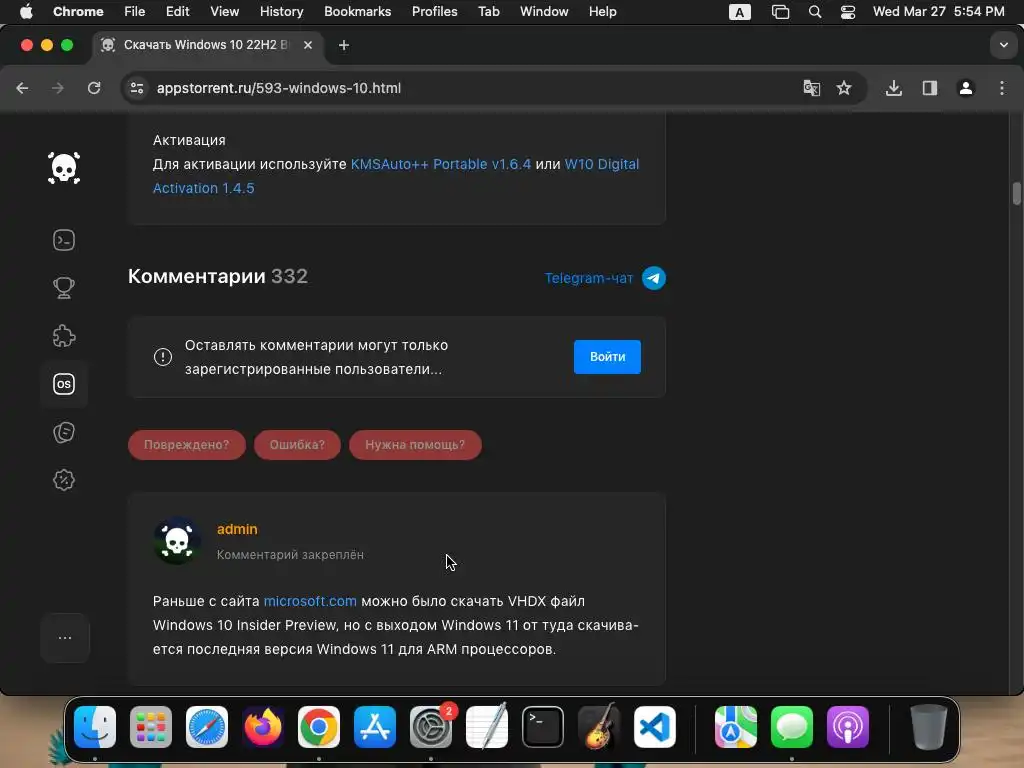Open Visual Studio Code from the Dock
1024x768 pixels.
[x=655, y=727]
